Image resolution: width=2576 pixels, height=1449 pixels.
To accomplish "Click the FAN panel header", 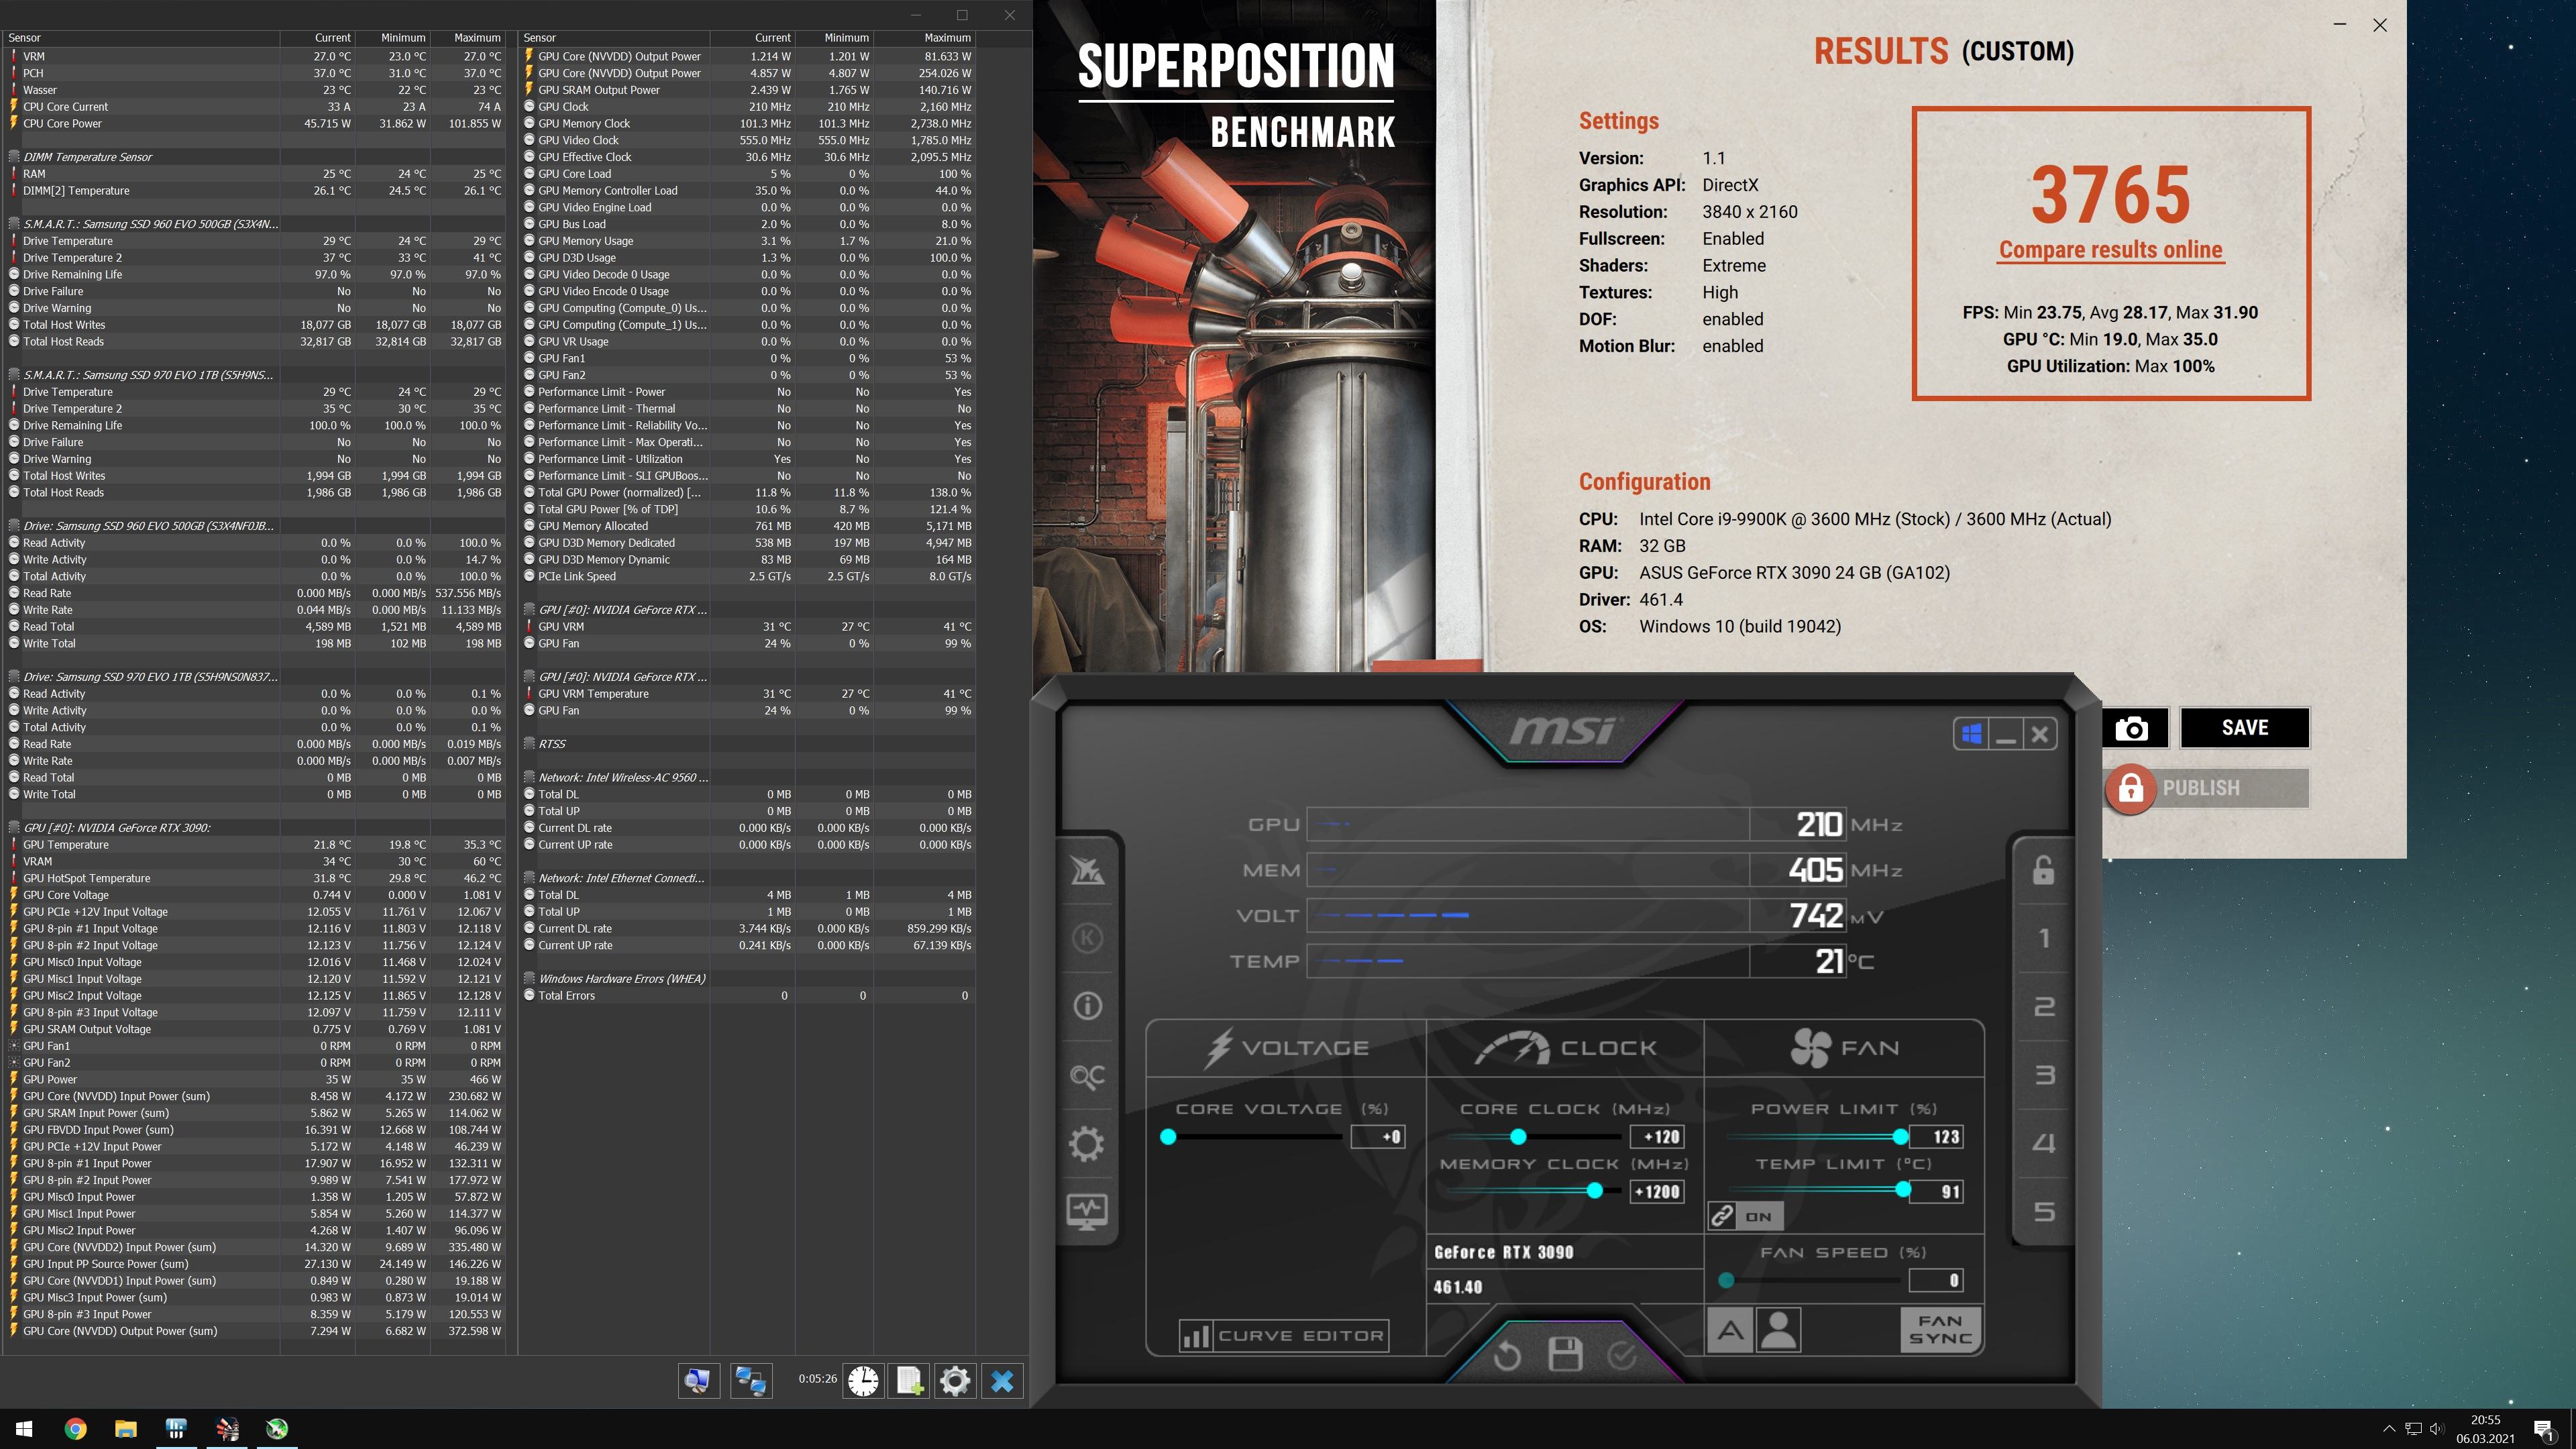I will click(1844, 1048).
